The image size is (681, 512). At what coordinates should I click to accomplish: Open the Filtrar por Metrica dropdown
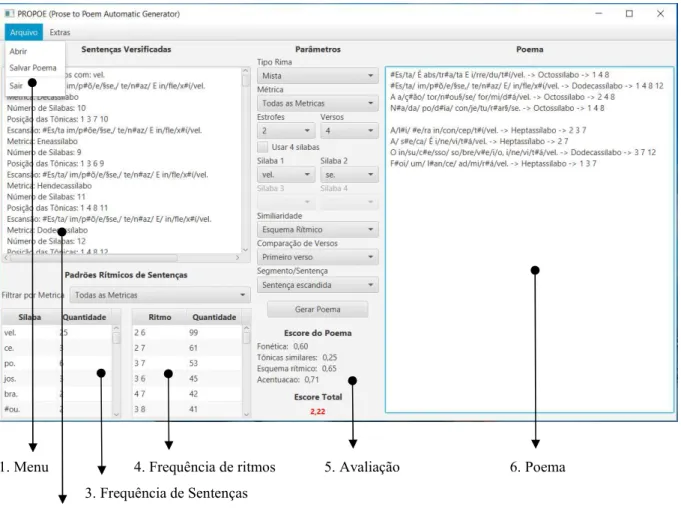pyautogui.click(x=160, y=295)
